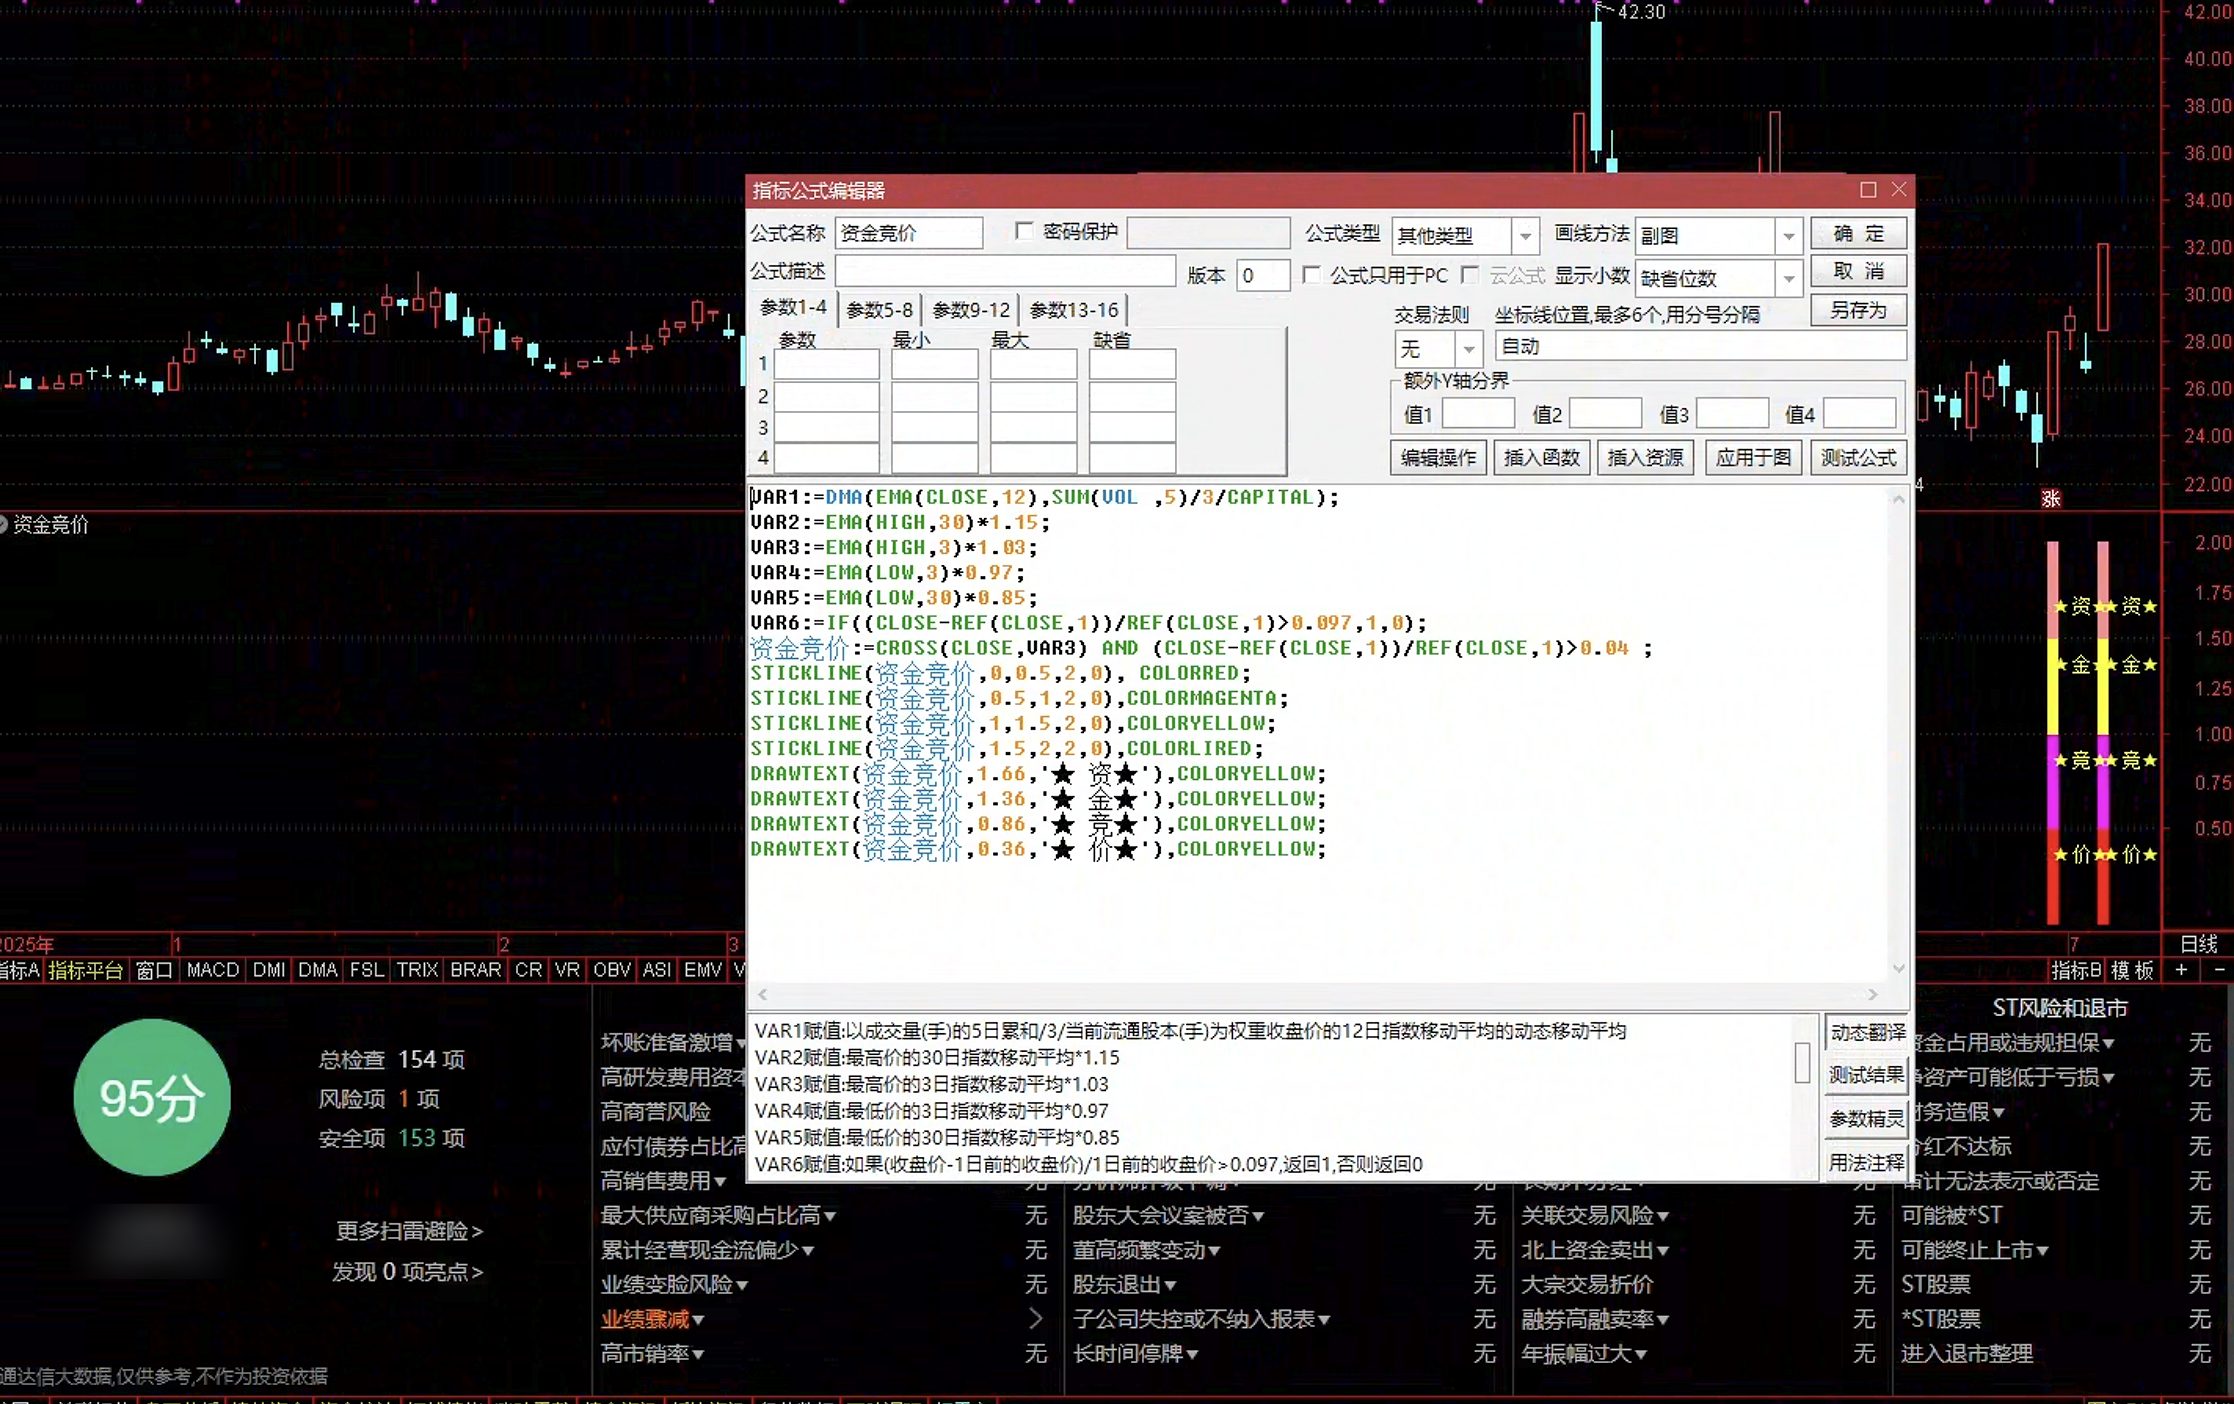Click the minus icon beside 模板
The width and height of the screenshot is (2234, 1404).
[x=2219, y=970]
